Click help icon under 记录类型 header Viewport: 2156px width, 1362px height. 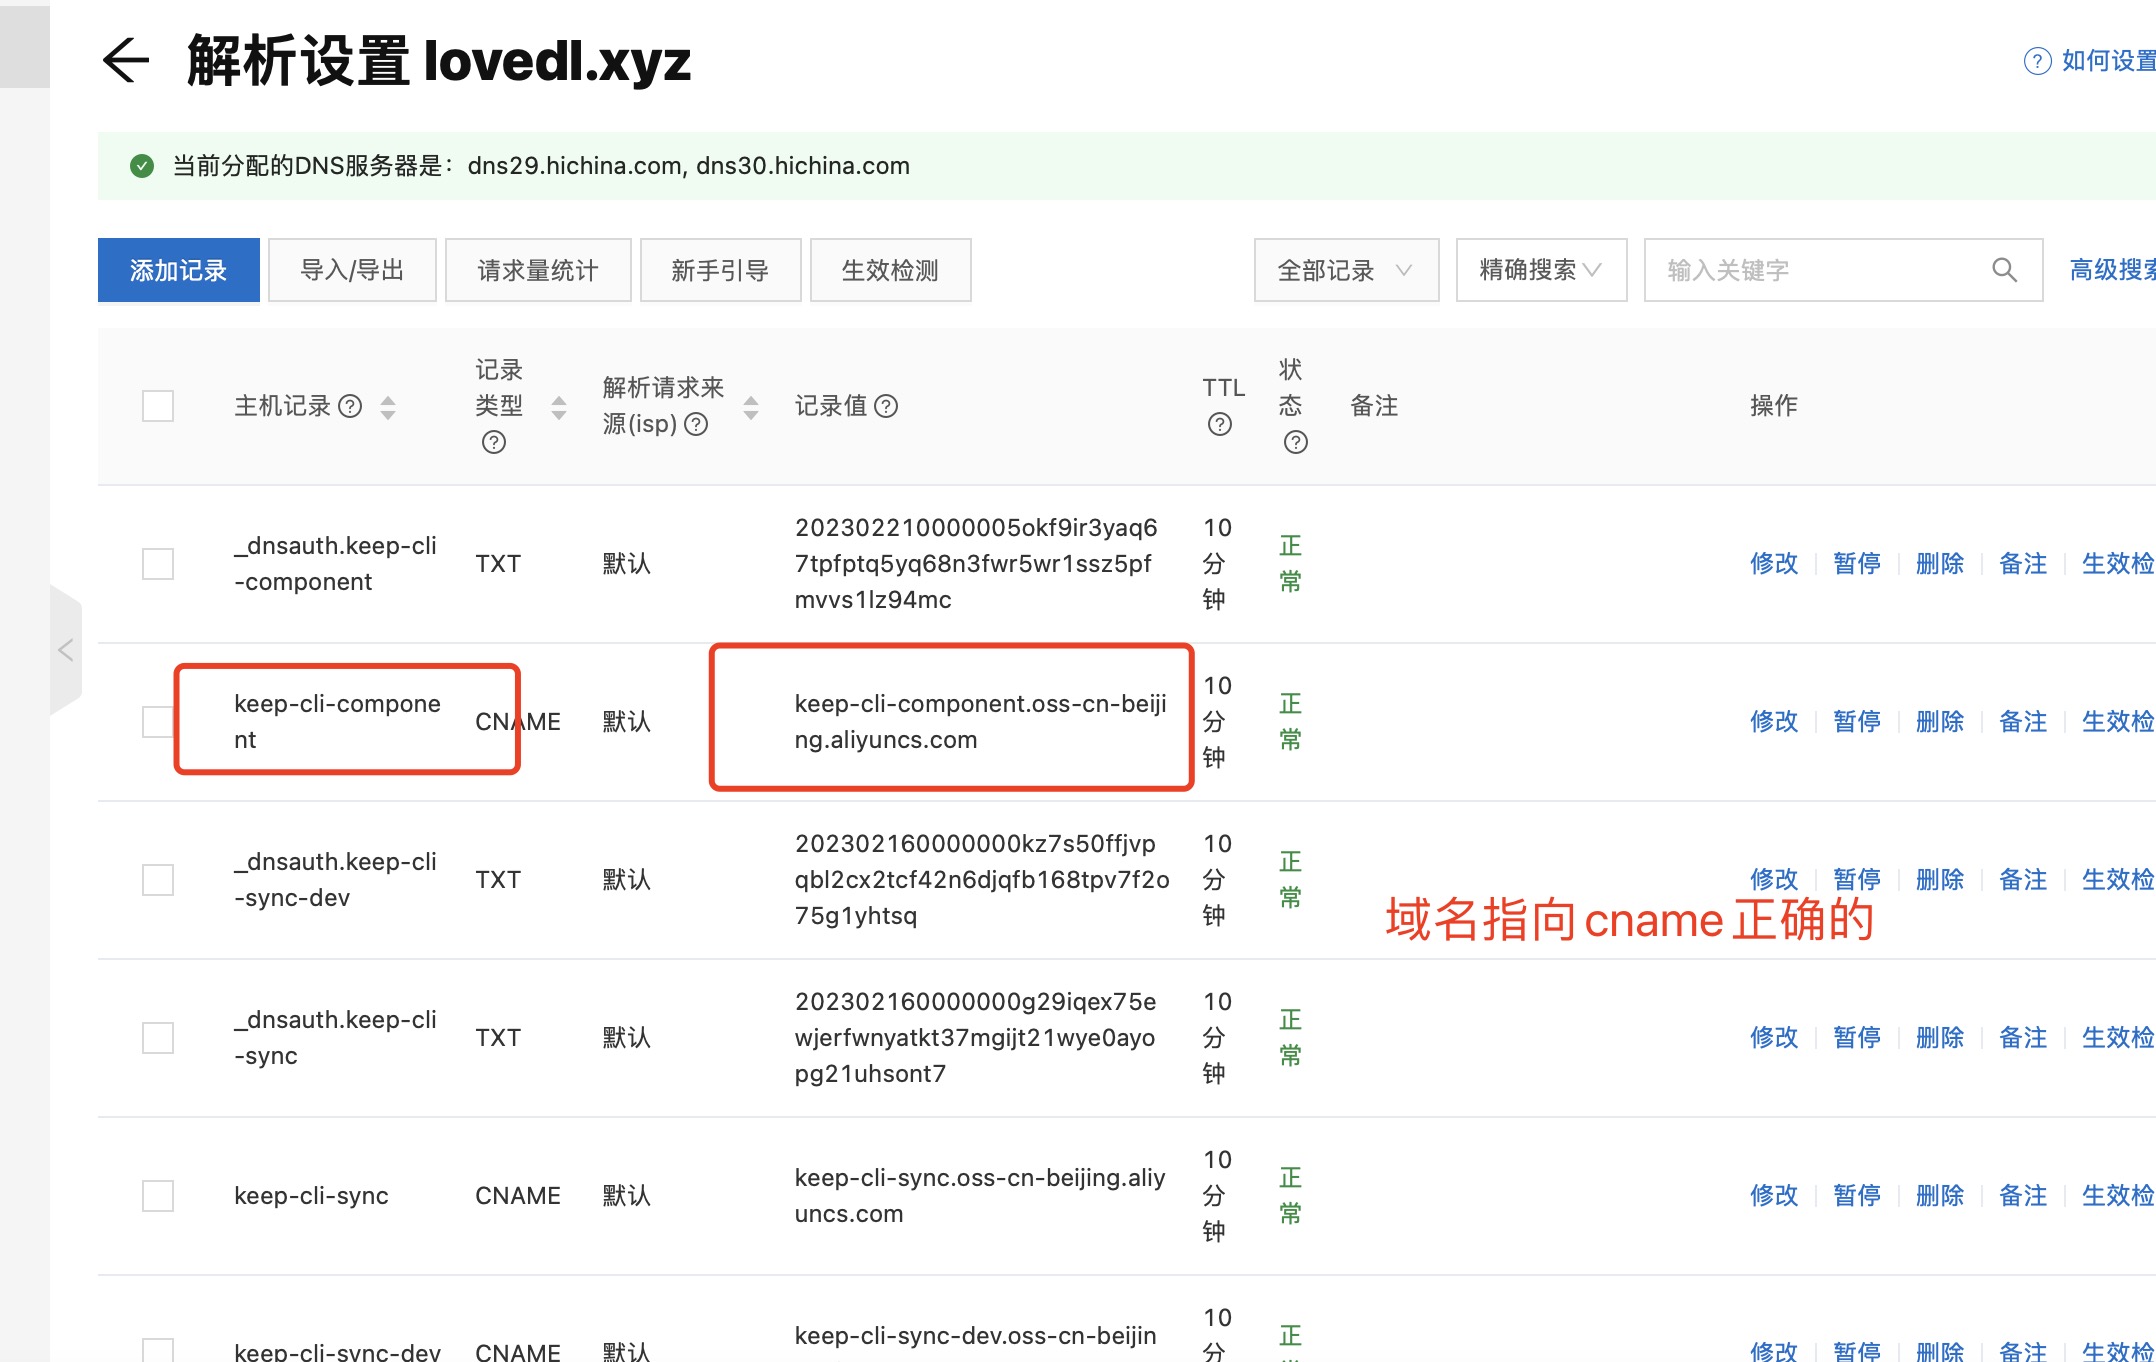click(x=494, y=442)
